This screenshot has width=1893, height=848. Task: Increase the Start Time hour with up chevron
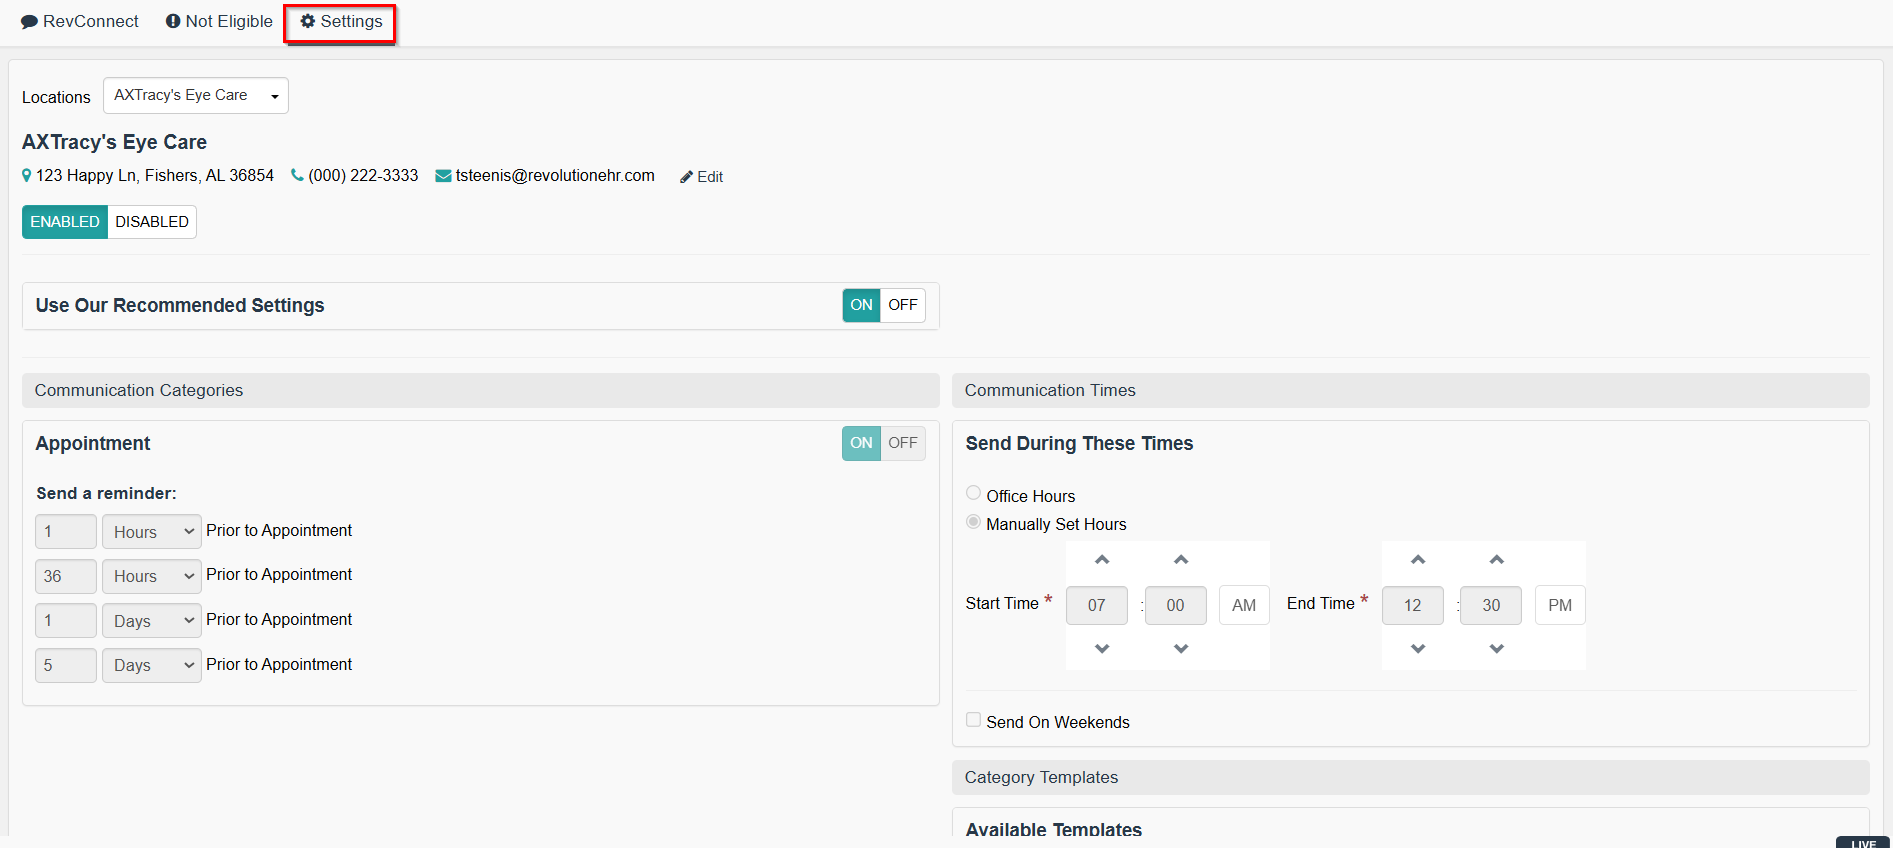pos(1101,560)
